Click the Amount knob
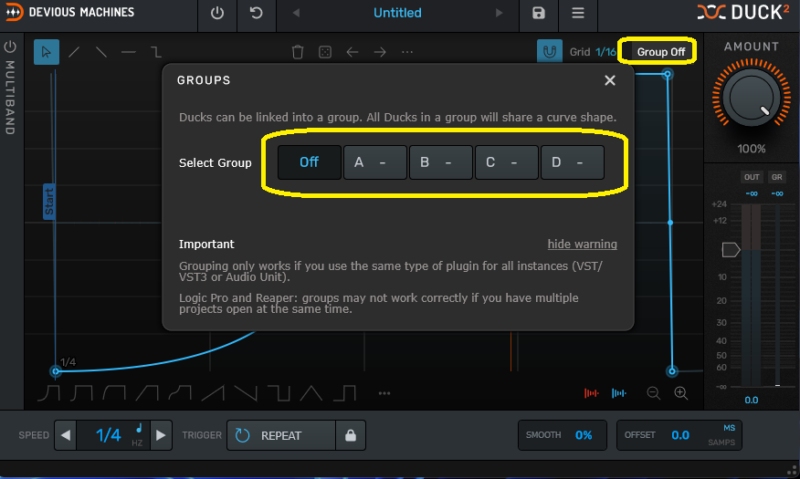This screenshot has width=800, height=479. 751,100
